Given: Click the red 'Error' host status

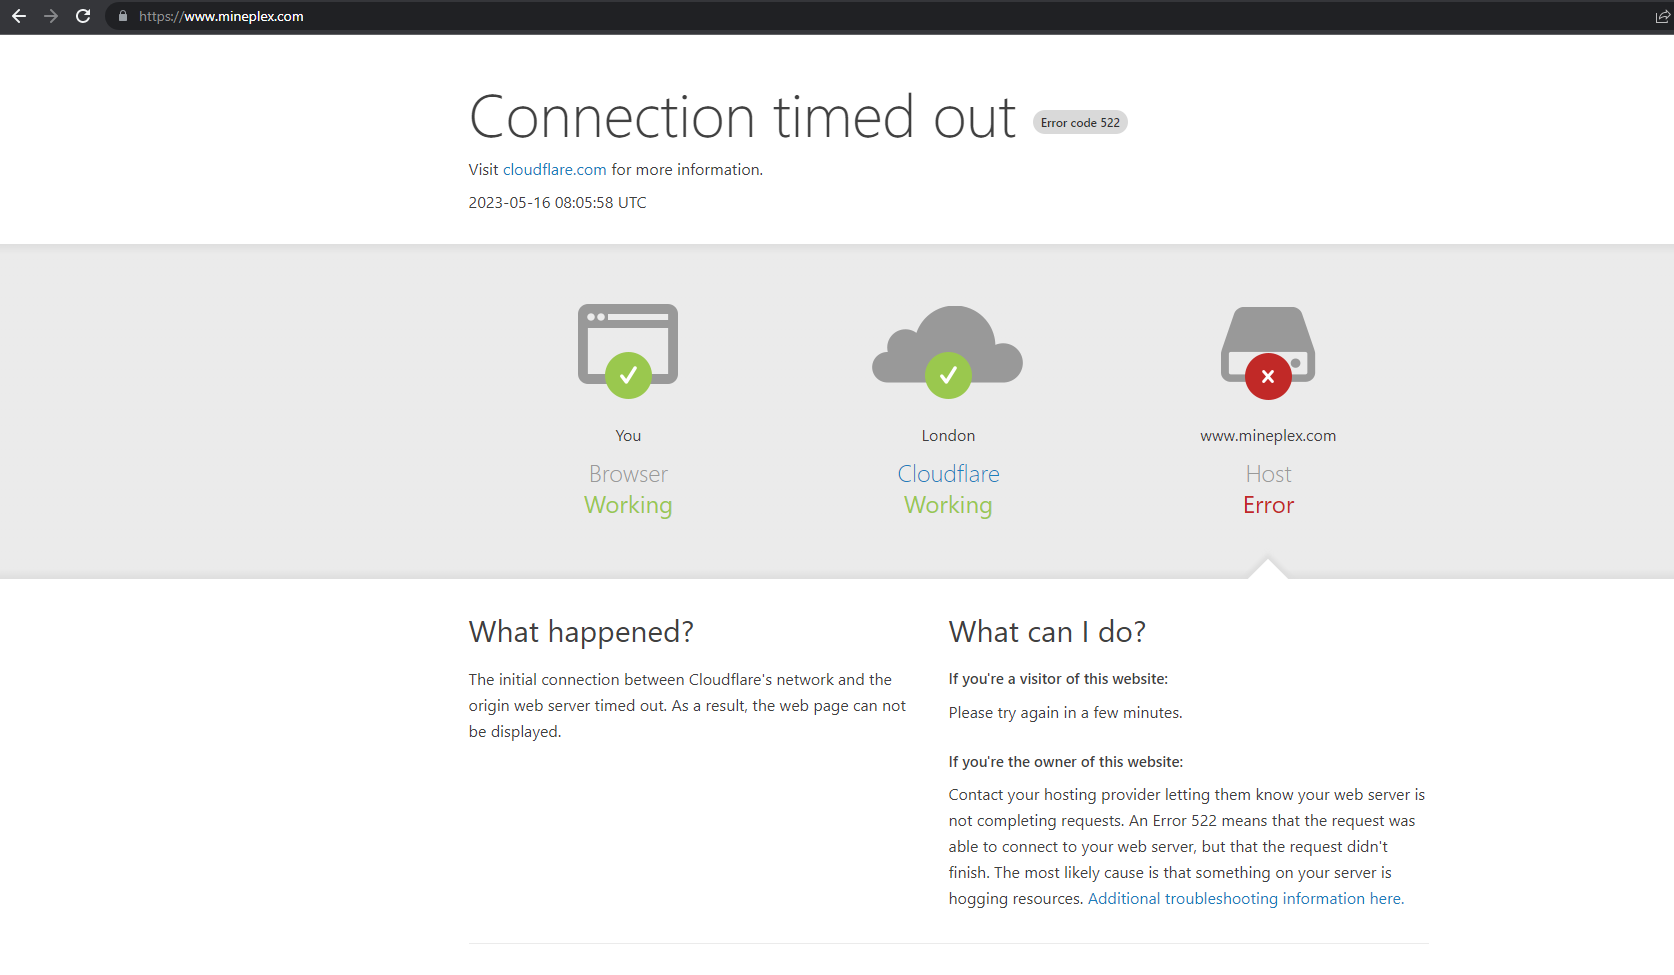Looking at the screenshot, I should pos(1268,505).
